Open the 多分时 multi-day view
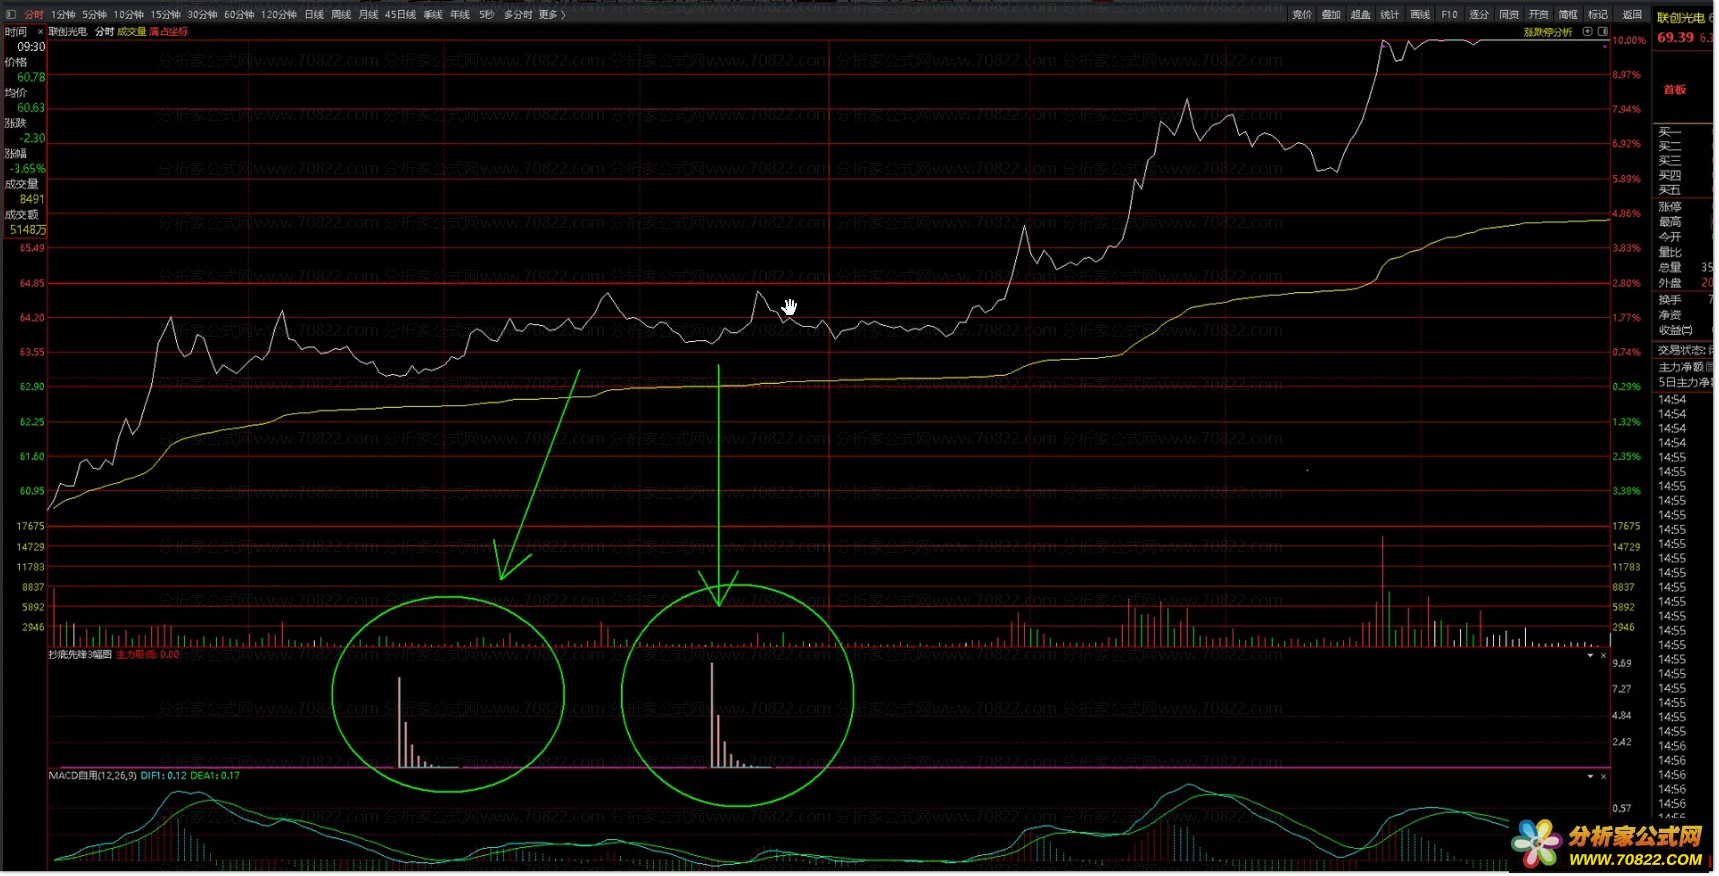This screenshot has height=876, width=1719. tap(517, 15)
